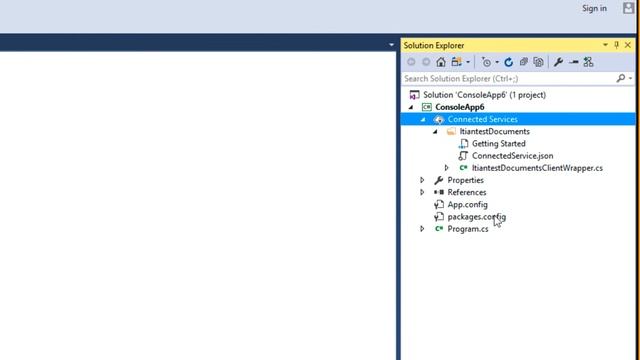Select the References tree row
The width and height of the screenshot is (640, 360).
[x=467, y=192]
